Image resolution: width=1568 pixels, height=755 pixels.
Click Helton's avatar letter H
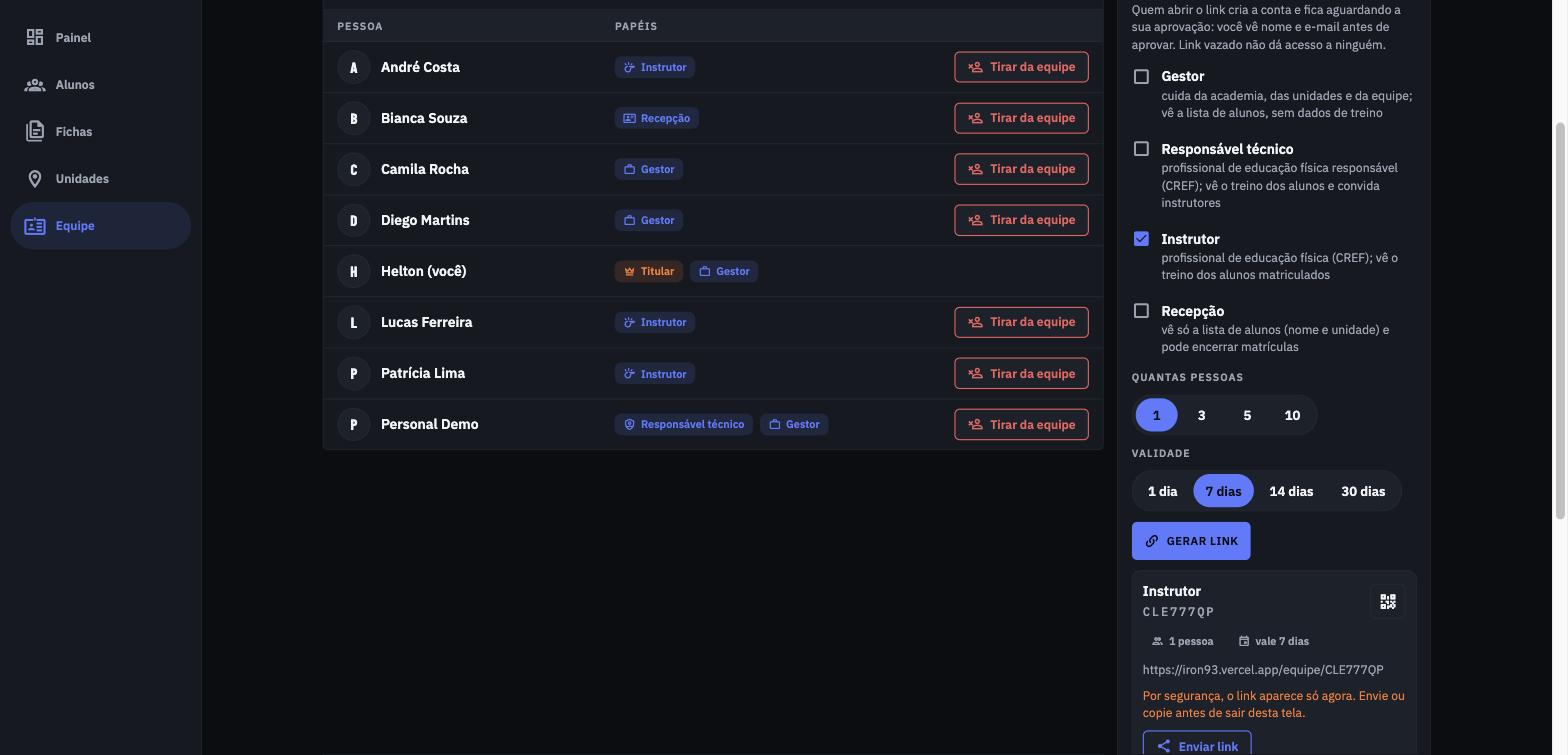coord(354,271)
